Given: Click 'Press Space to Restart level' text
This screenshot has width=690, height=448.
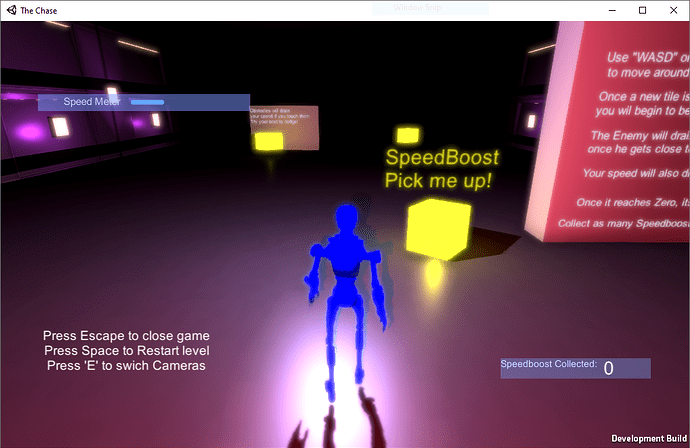Looking at the screenshot, I should [x=127, y=351].
